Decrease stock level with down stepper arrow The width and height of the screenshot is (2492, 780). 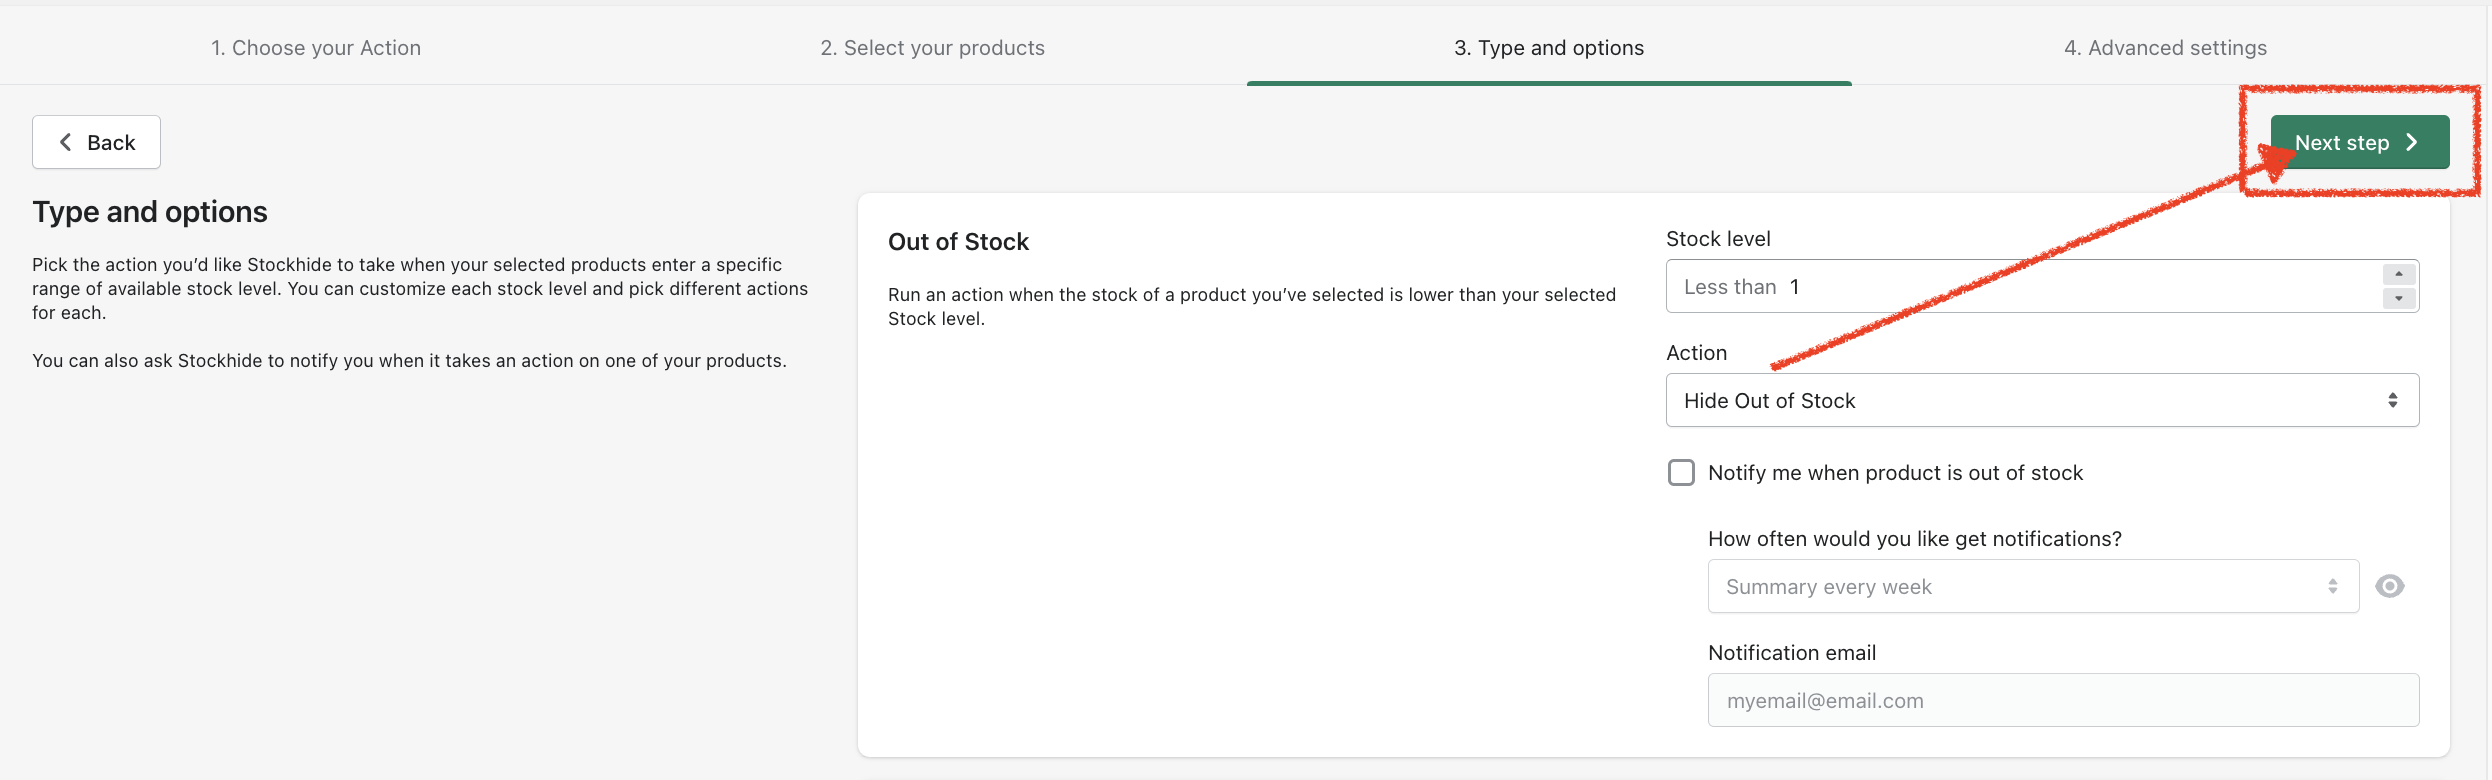[2399, 298]
